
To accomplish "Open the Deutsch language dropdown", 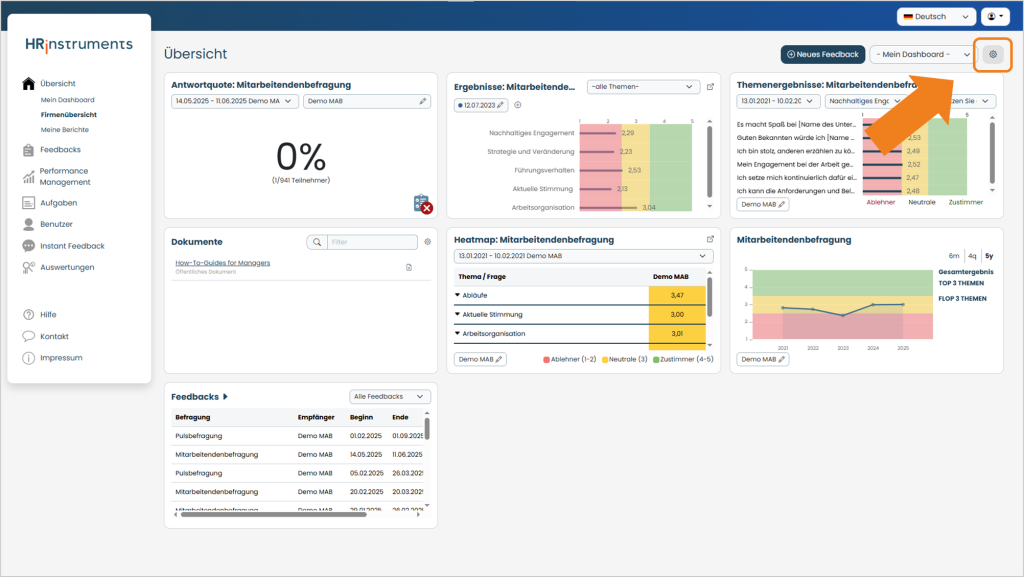I will 936,16.
